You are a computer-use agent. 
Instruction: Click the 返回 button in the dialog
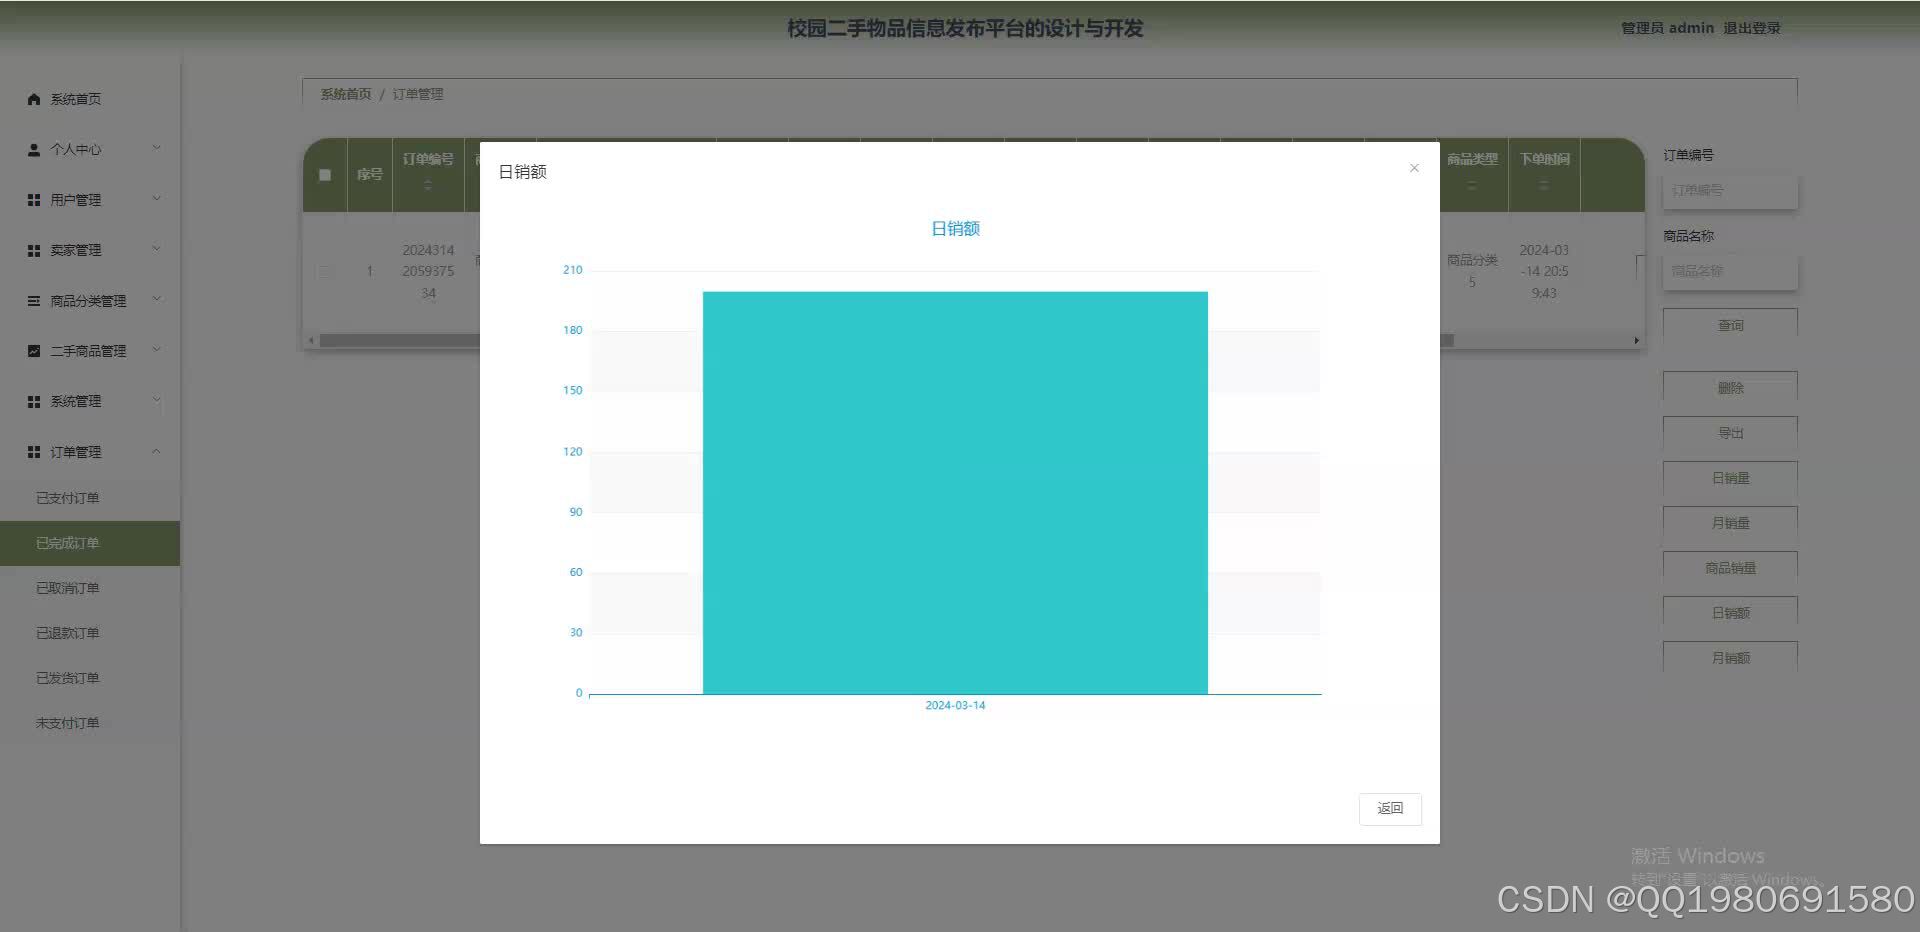(1389, 808)
